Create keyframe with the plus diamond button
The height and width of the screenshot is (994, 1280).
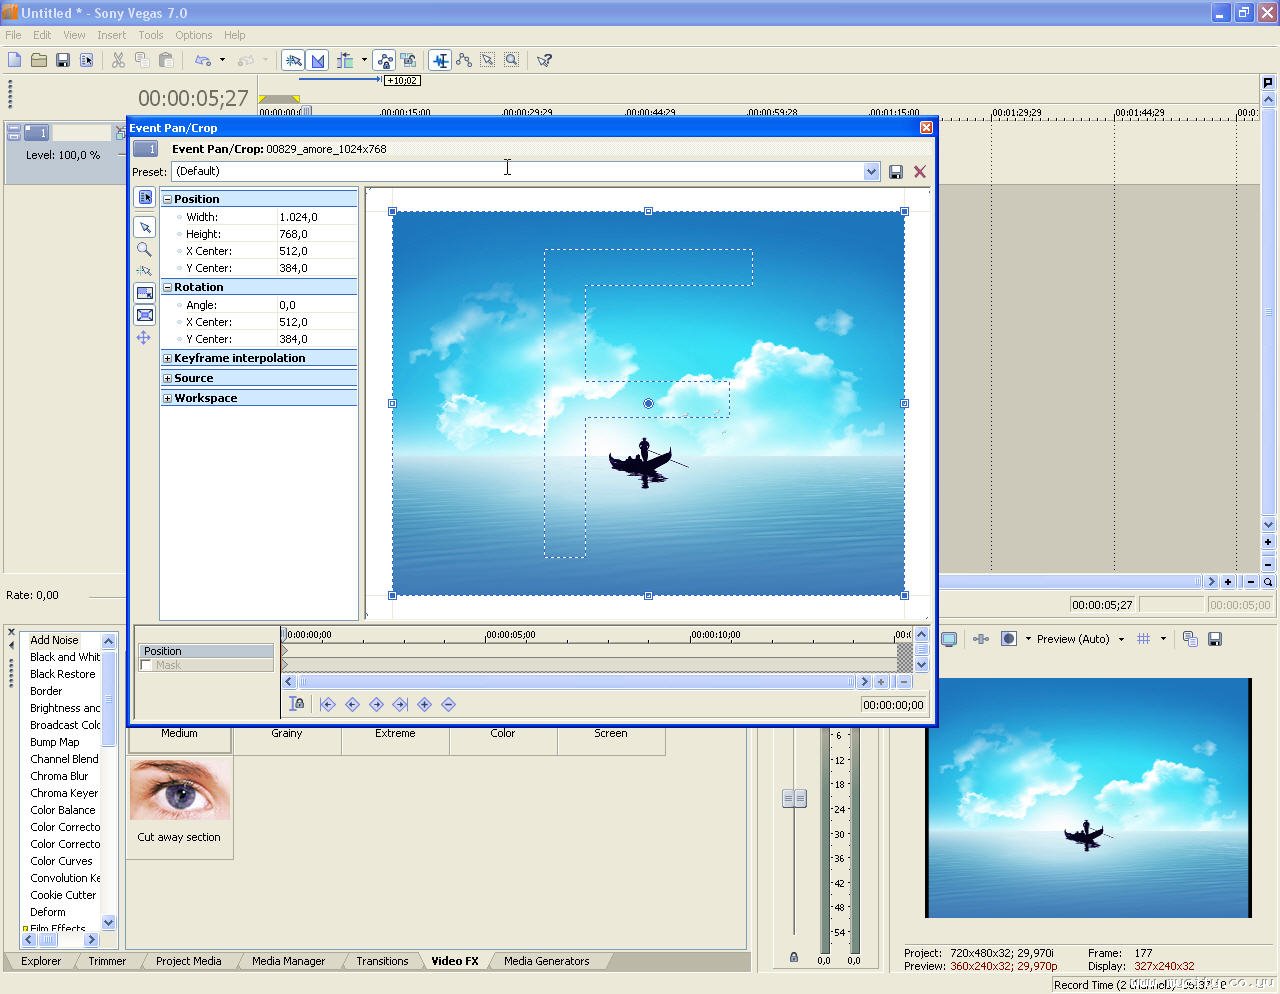[x=424, y=705]
